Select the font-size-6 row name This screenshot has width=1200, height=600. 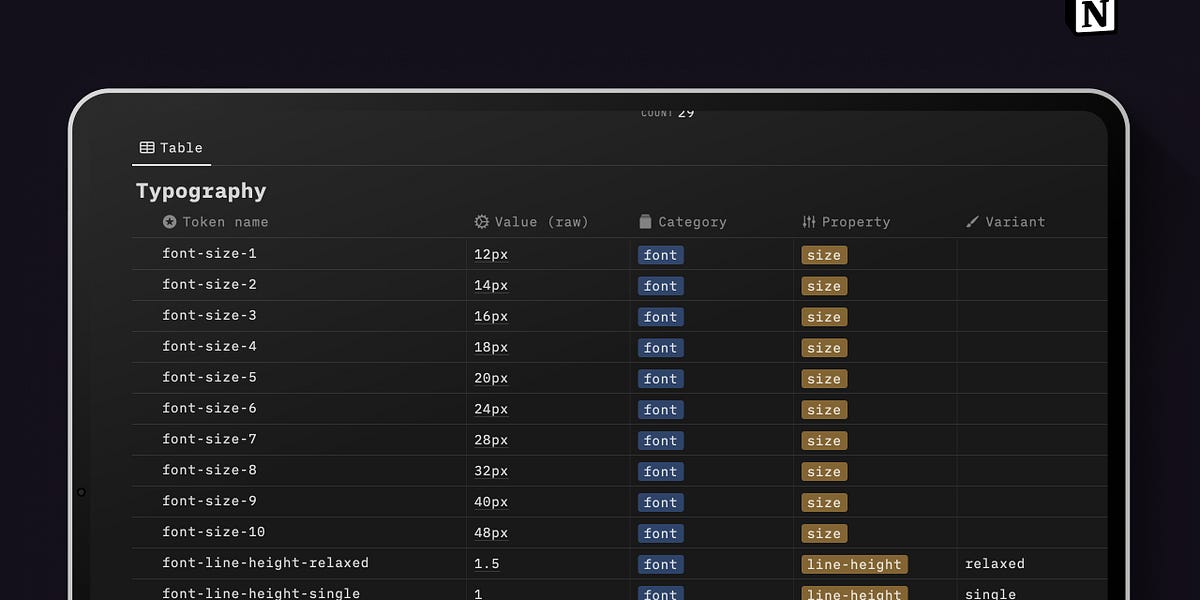(x=210, y=409)
